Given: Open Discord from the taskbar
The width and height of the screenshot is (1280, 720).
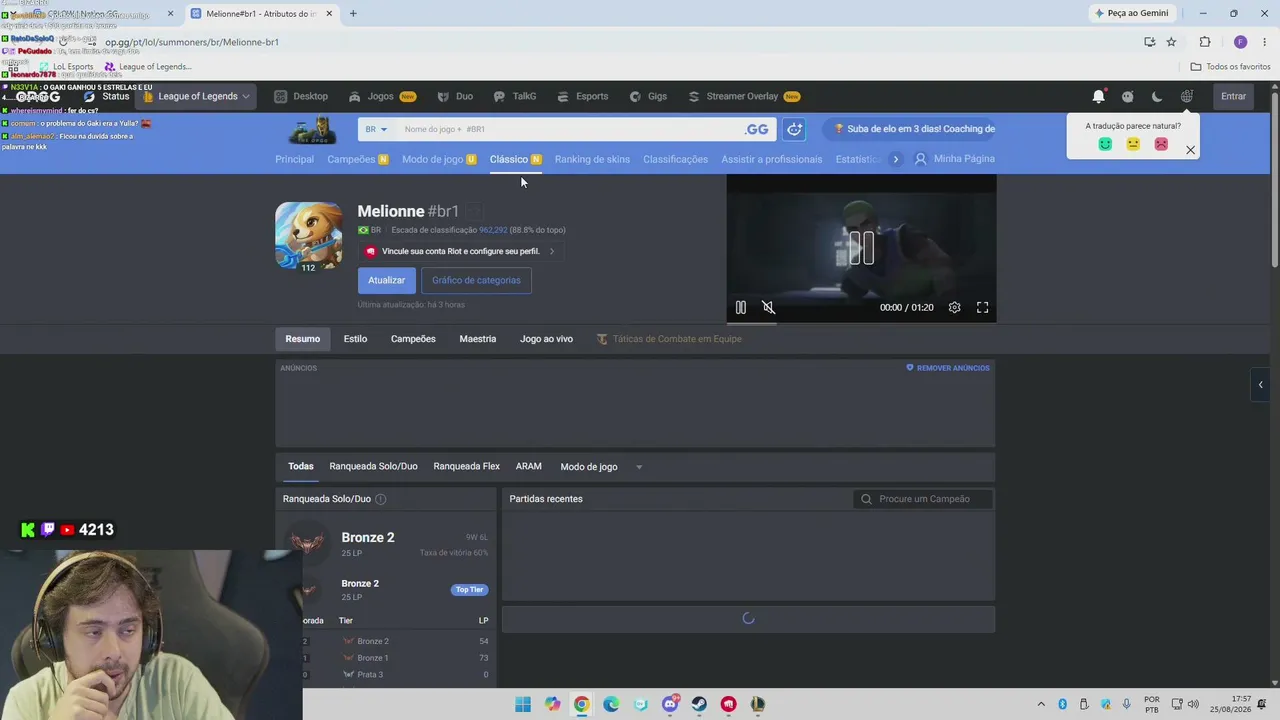Looking at the screenshot, I should click(x=670, y=704).
